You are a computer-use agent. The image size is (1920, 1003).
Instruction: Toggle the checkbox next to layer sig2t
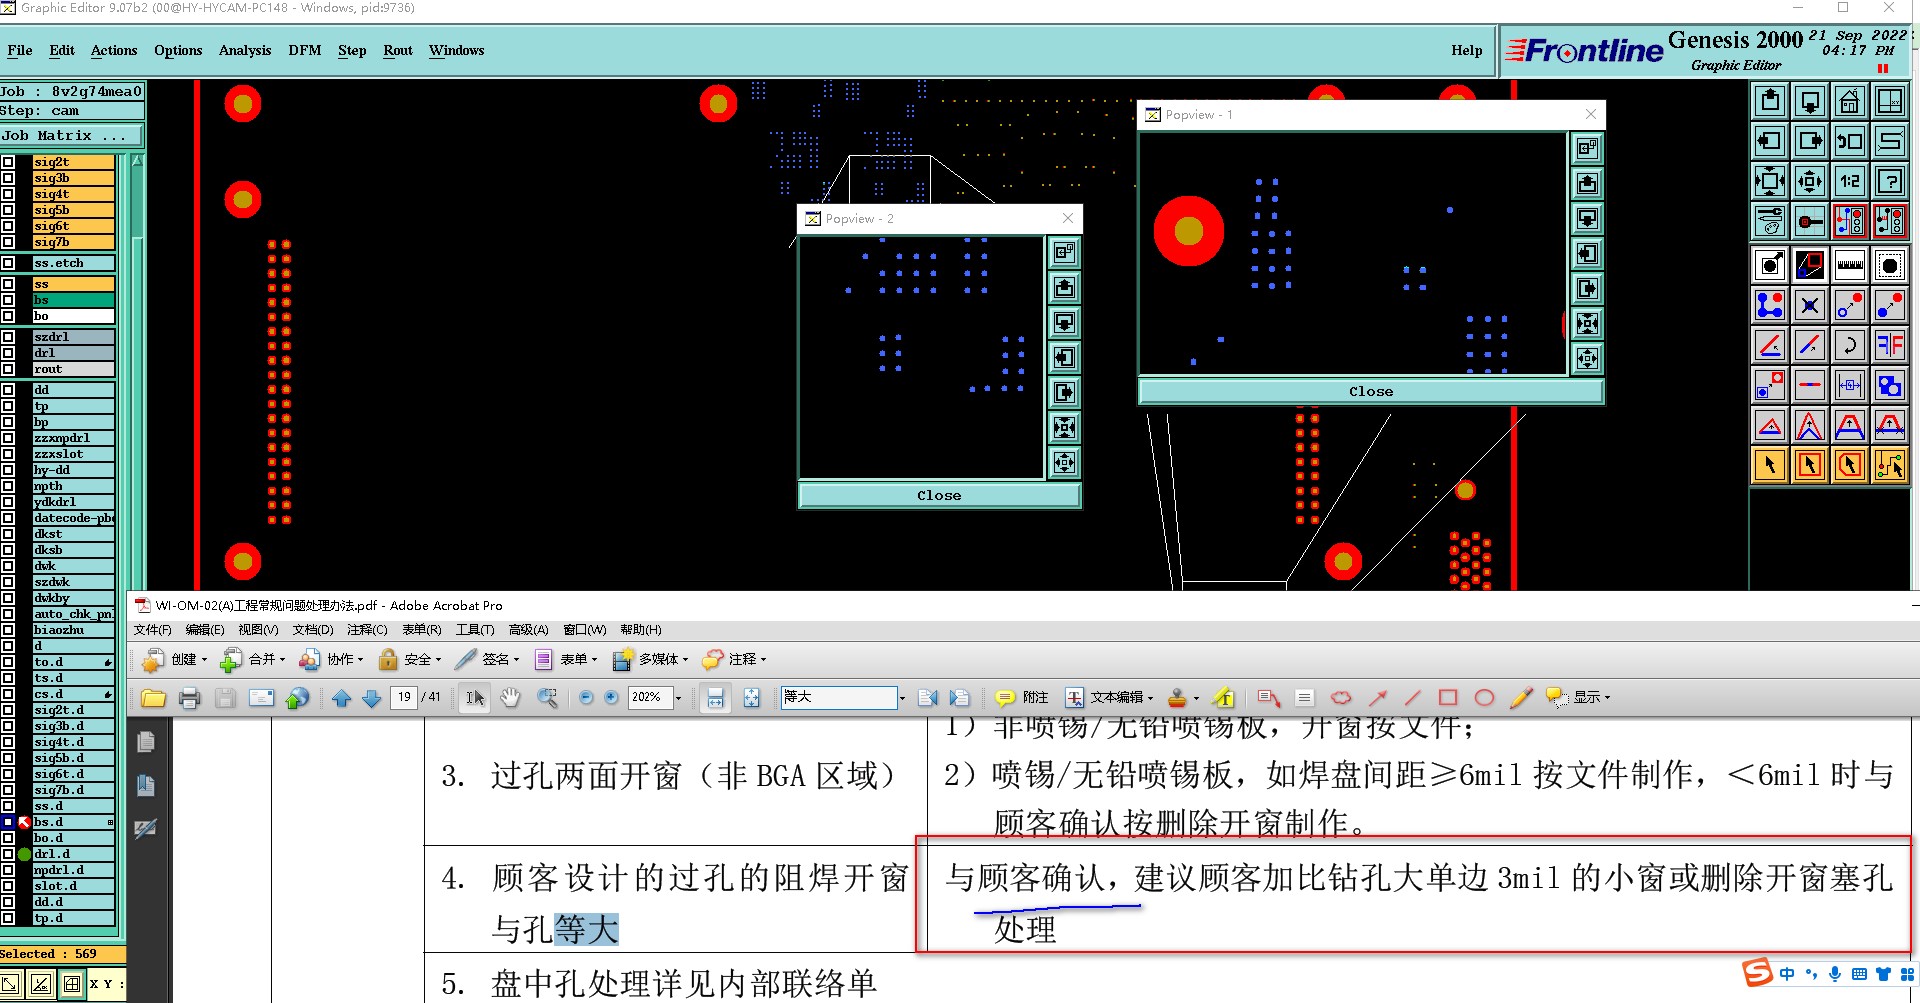[x=8, y=162]
